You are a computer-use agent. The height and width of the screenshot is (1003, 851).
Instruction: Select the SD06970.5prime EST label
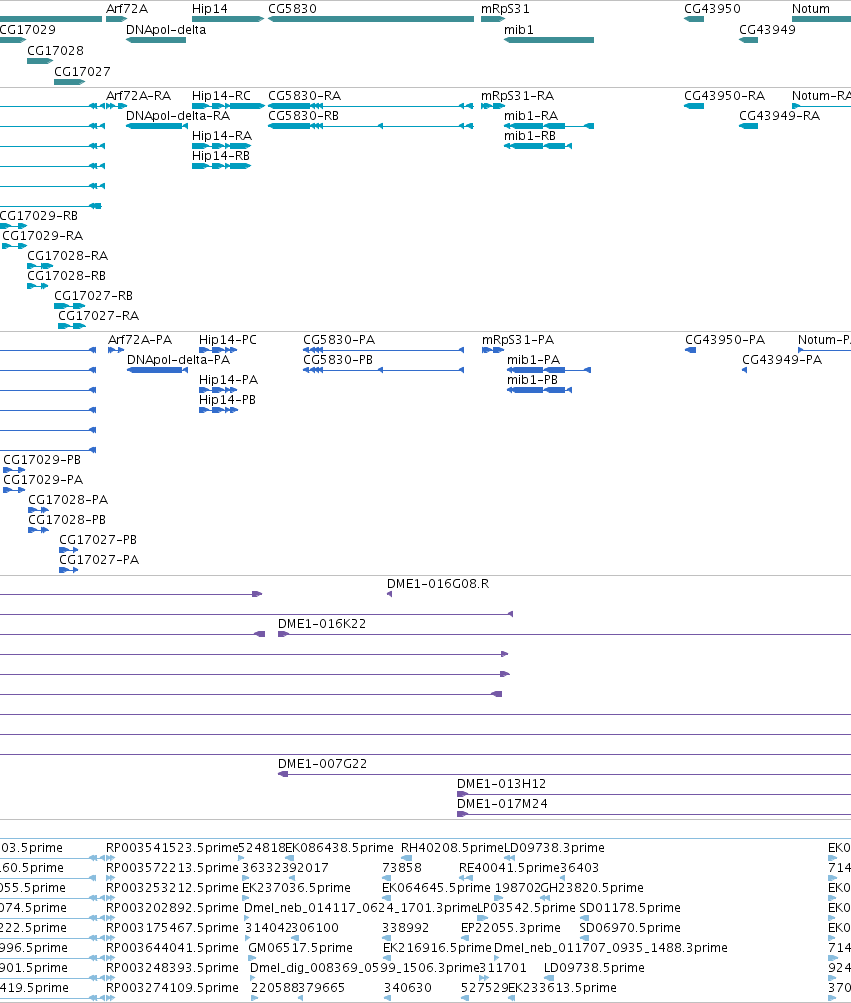coord(630,928)
